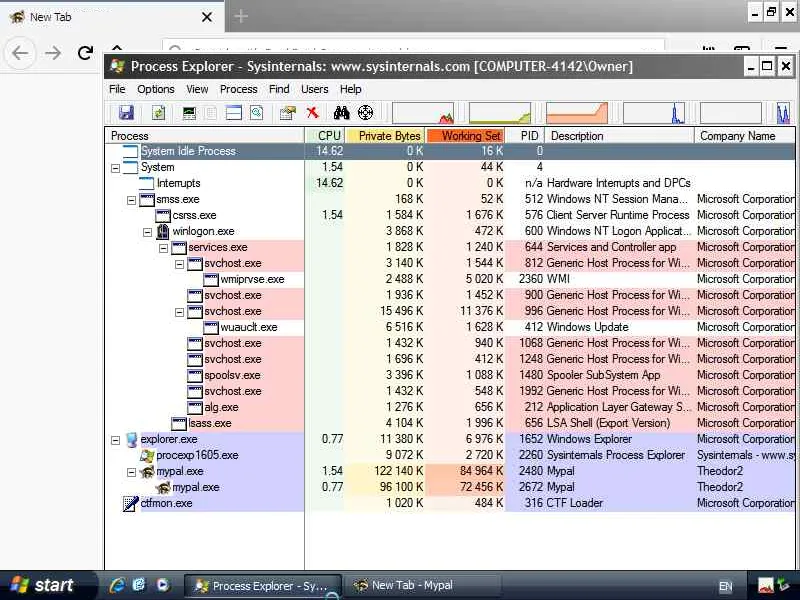Collapse the svchost.exe node above wuauclt.exe
The image size is (800, 600).
(179, 312)
